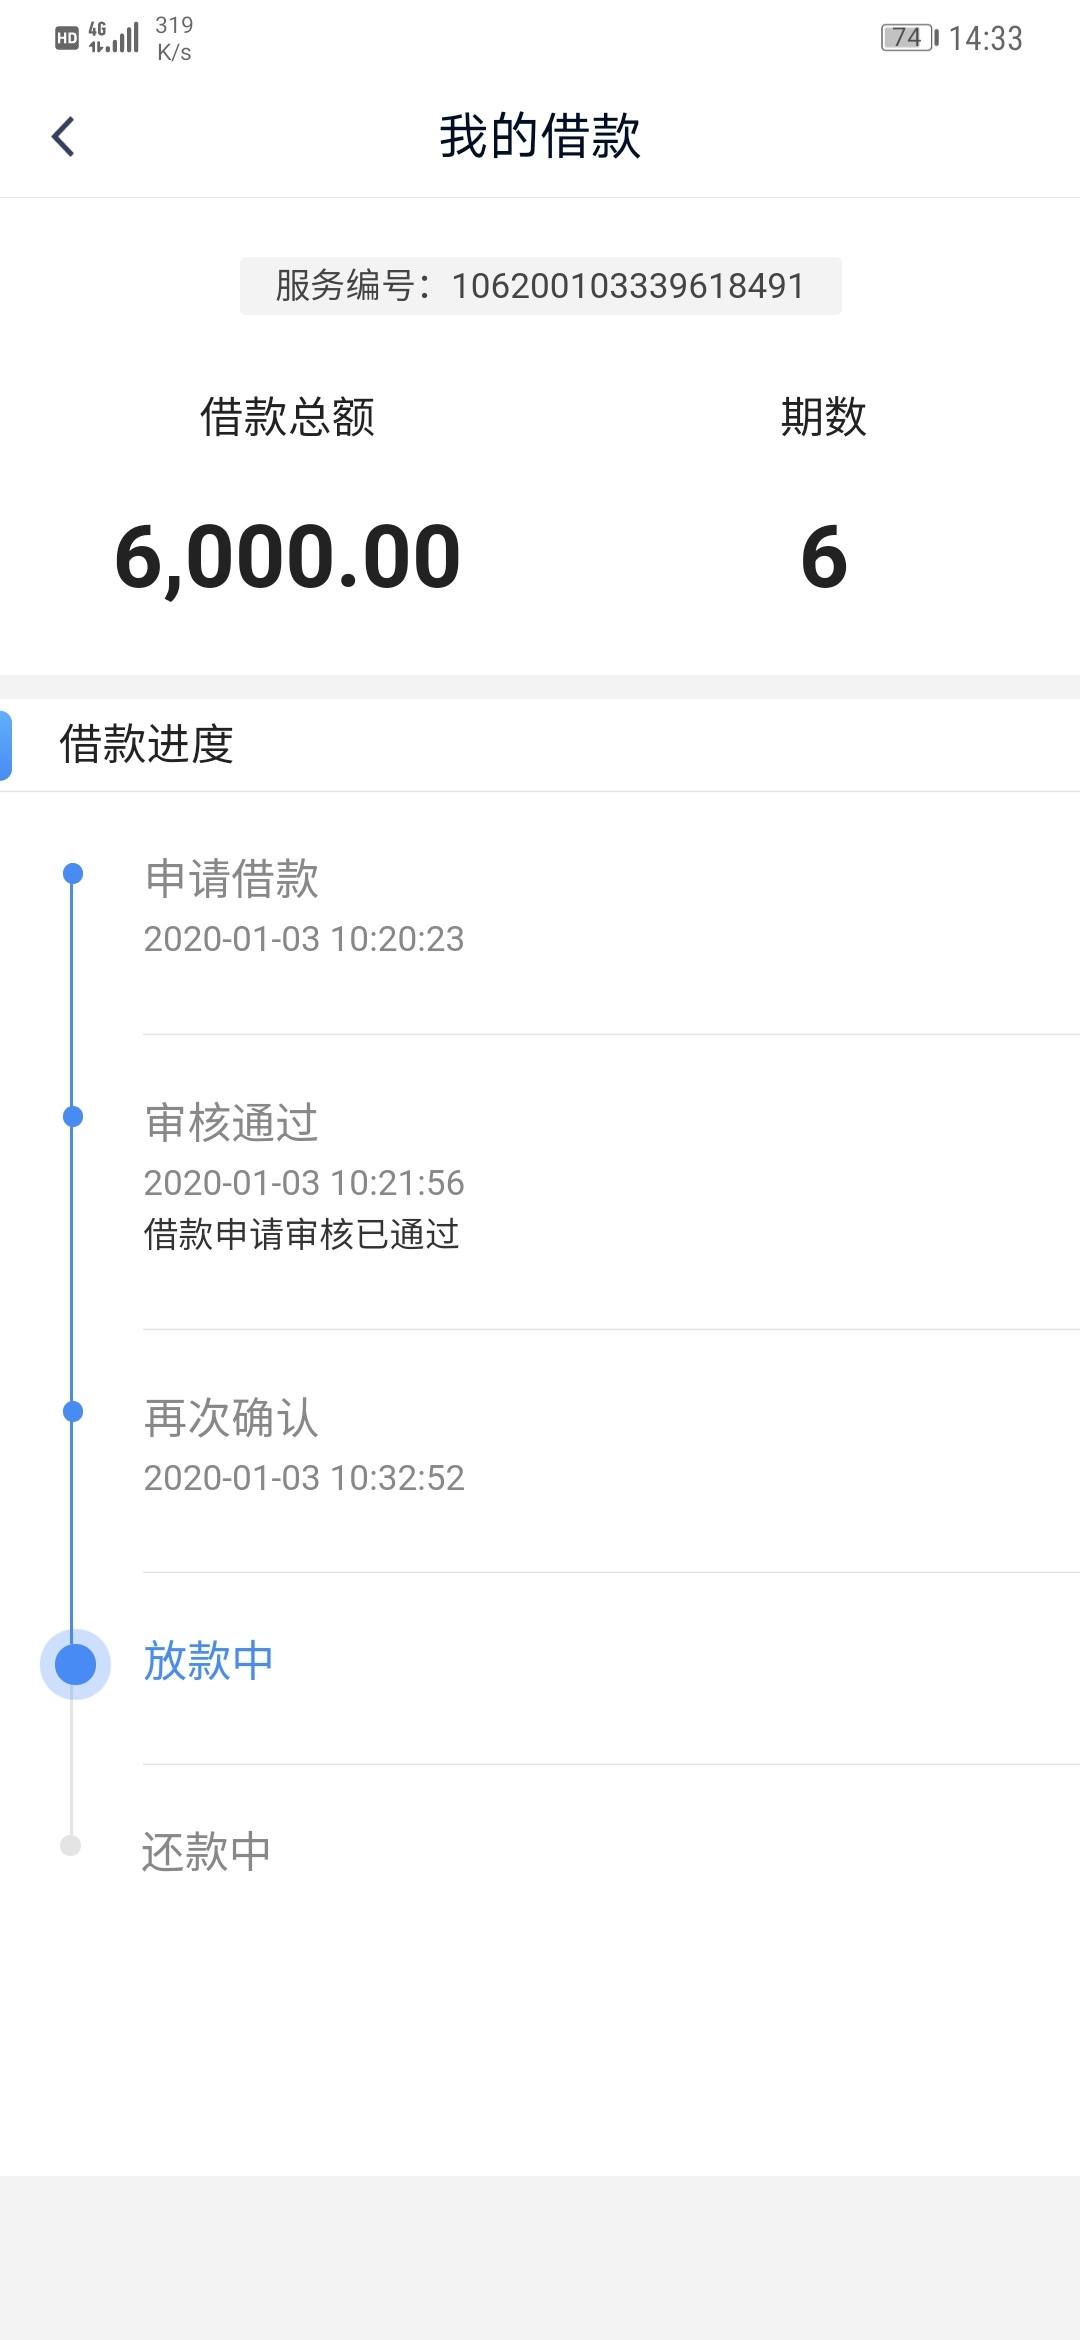Open the 审核通过 step entry
Screen dimensions: 1080x2340
coord(611,1182)
